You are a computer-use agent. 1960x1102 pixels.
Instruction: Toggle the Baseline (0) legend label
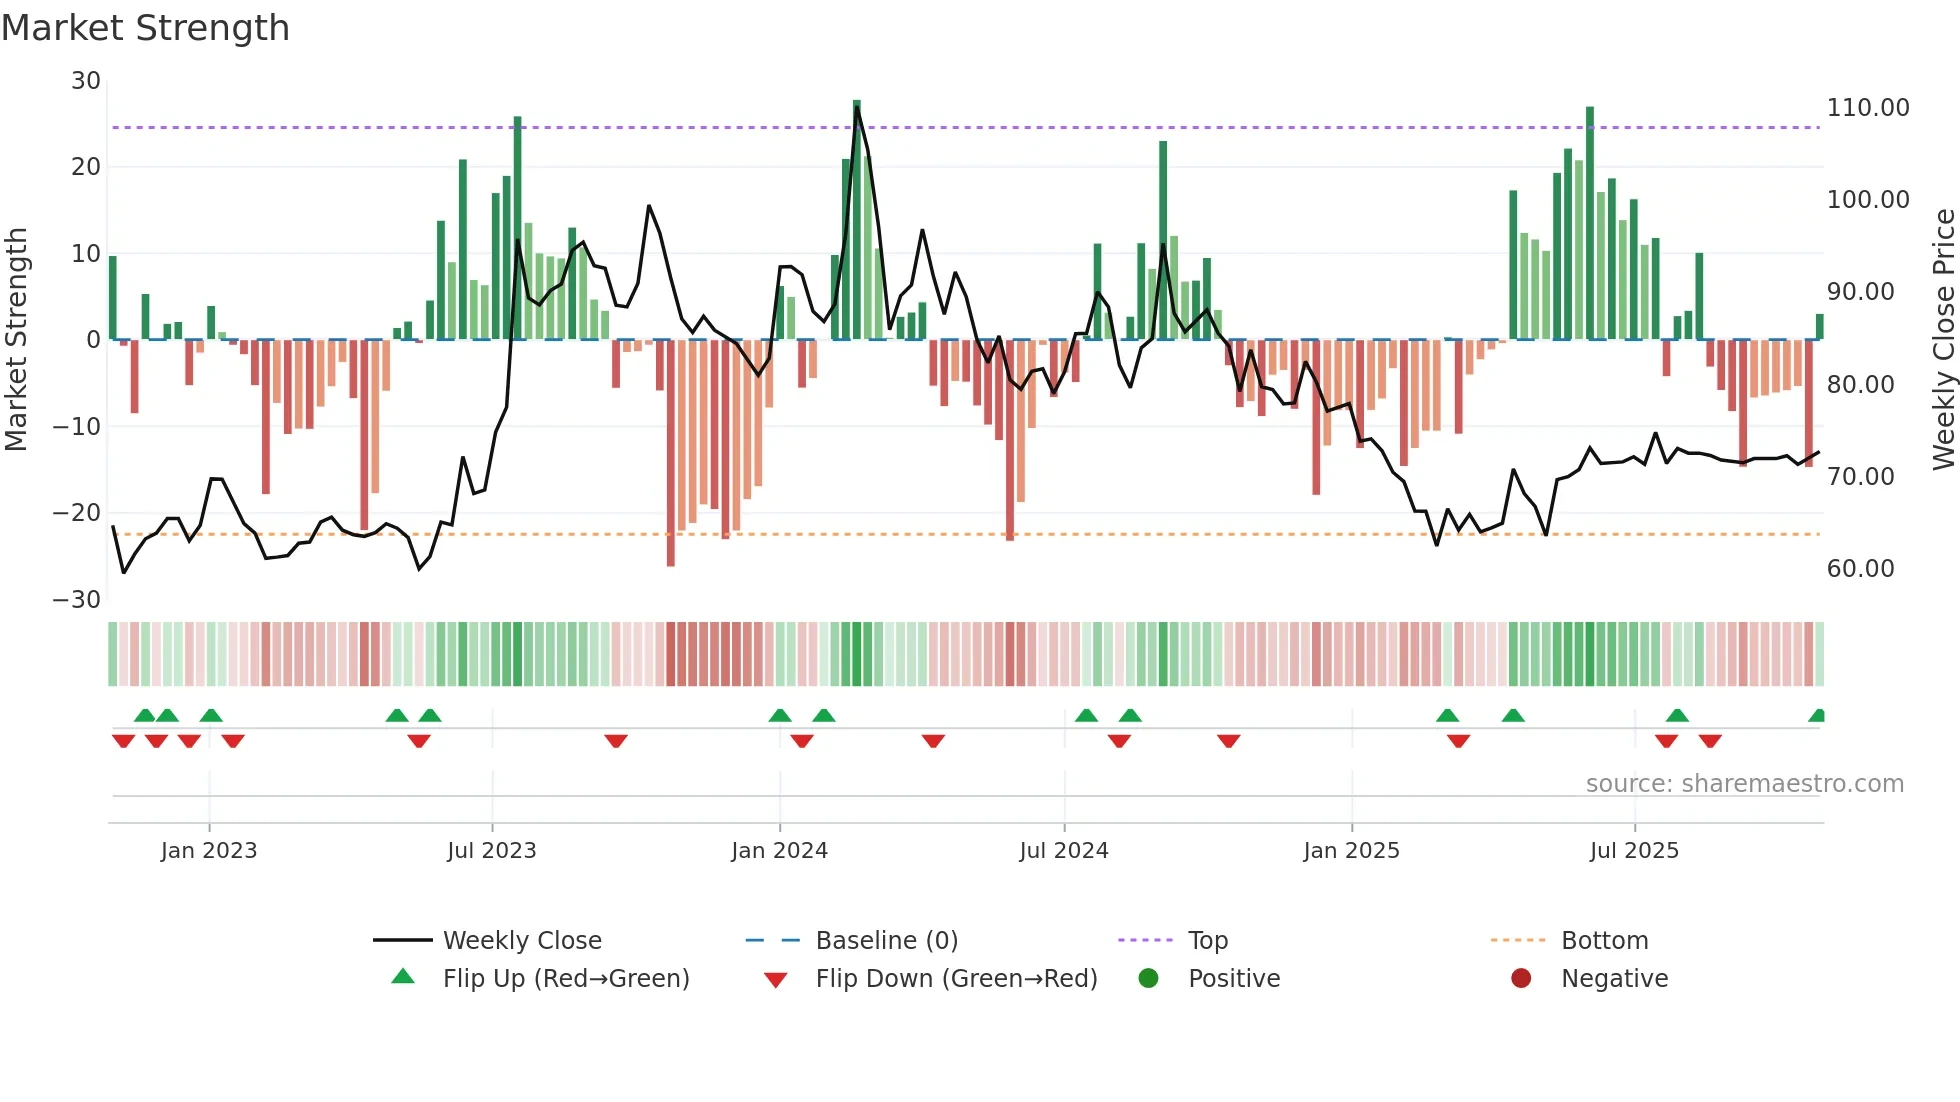pyautogui.click(x=887, y=940)
